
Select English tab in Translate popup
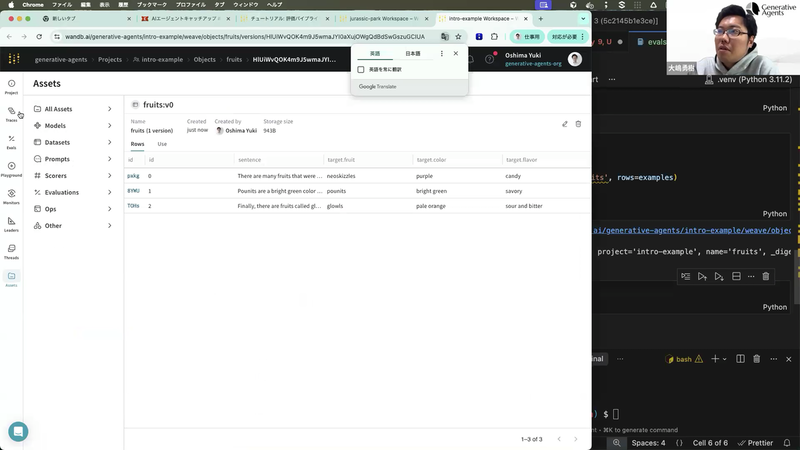coord(375,54)
